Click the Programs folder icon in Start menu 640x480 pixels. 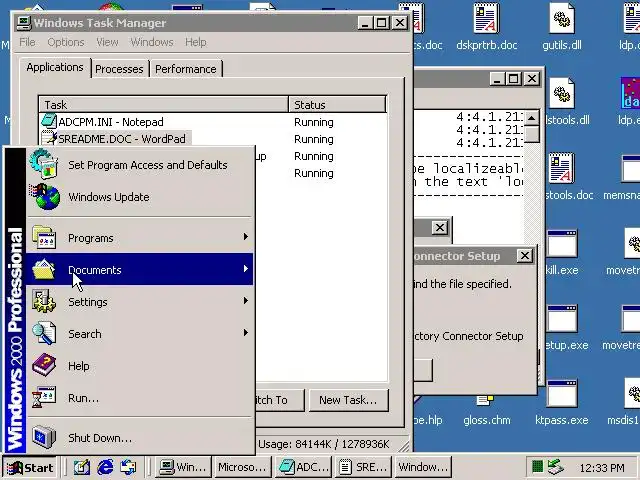44,238
